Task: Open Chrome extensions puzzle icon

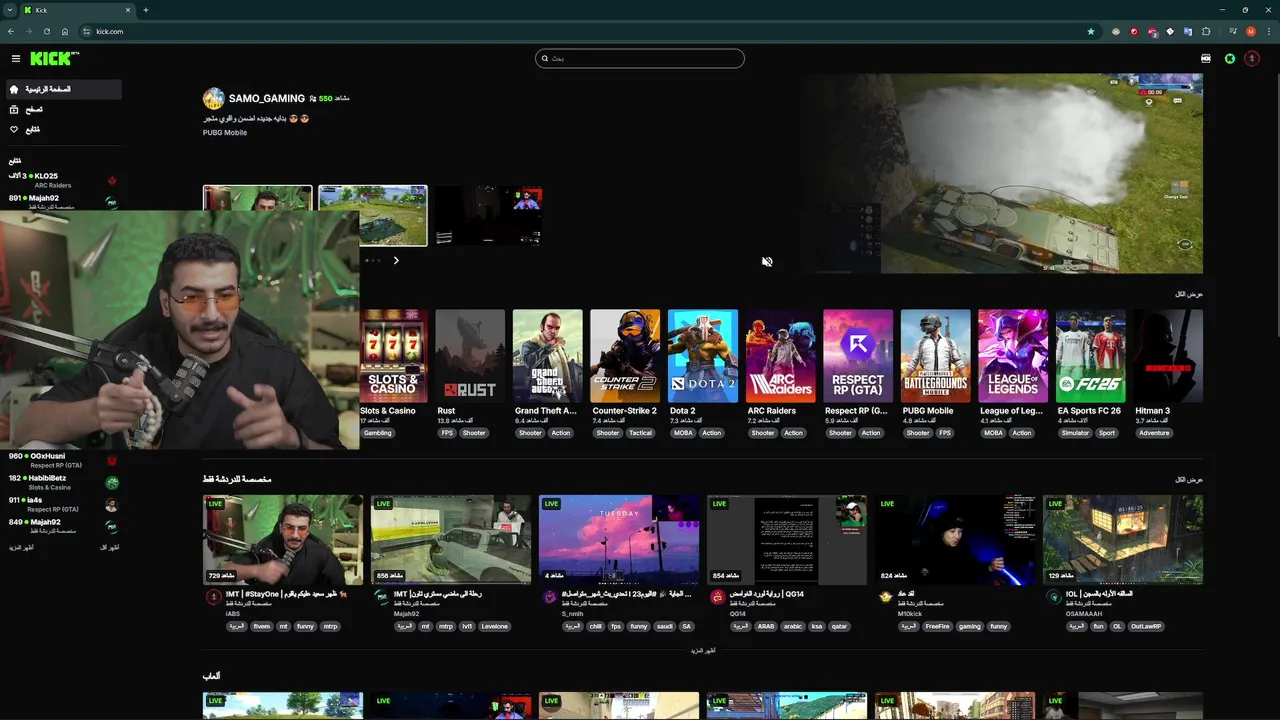Action: click(1206, 31)
